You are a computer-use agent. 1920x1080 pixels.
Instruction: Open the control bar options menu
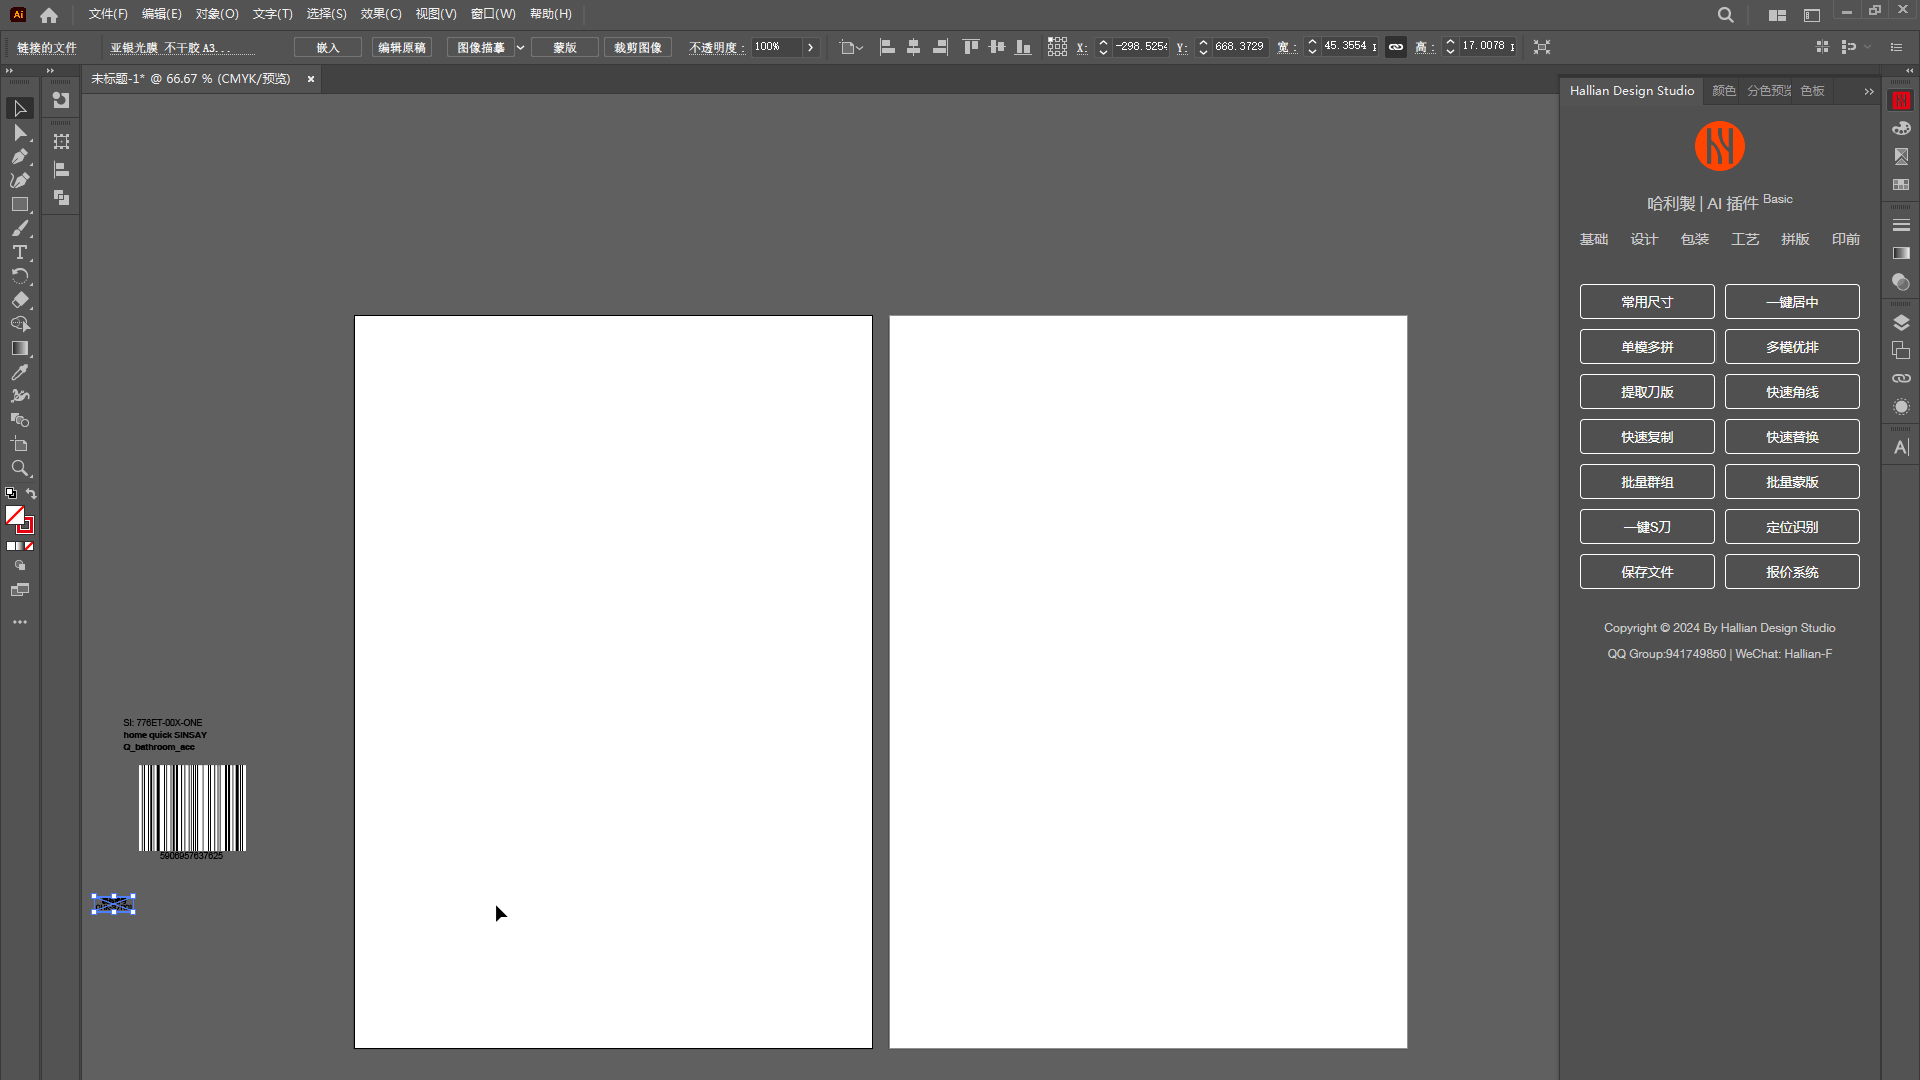click(x=1896, y=47)
